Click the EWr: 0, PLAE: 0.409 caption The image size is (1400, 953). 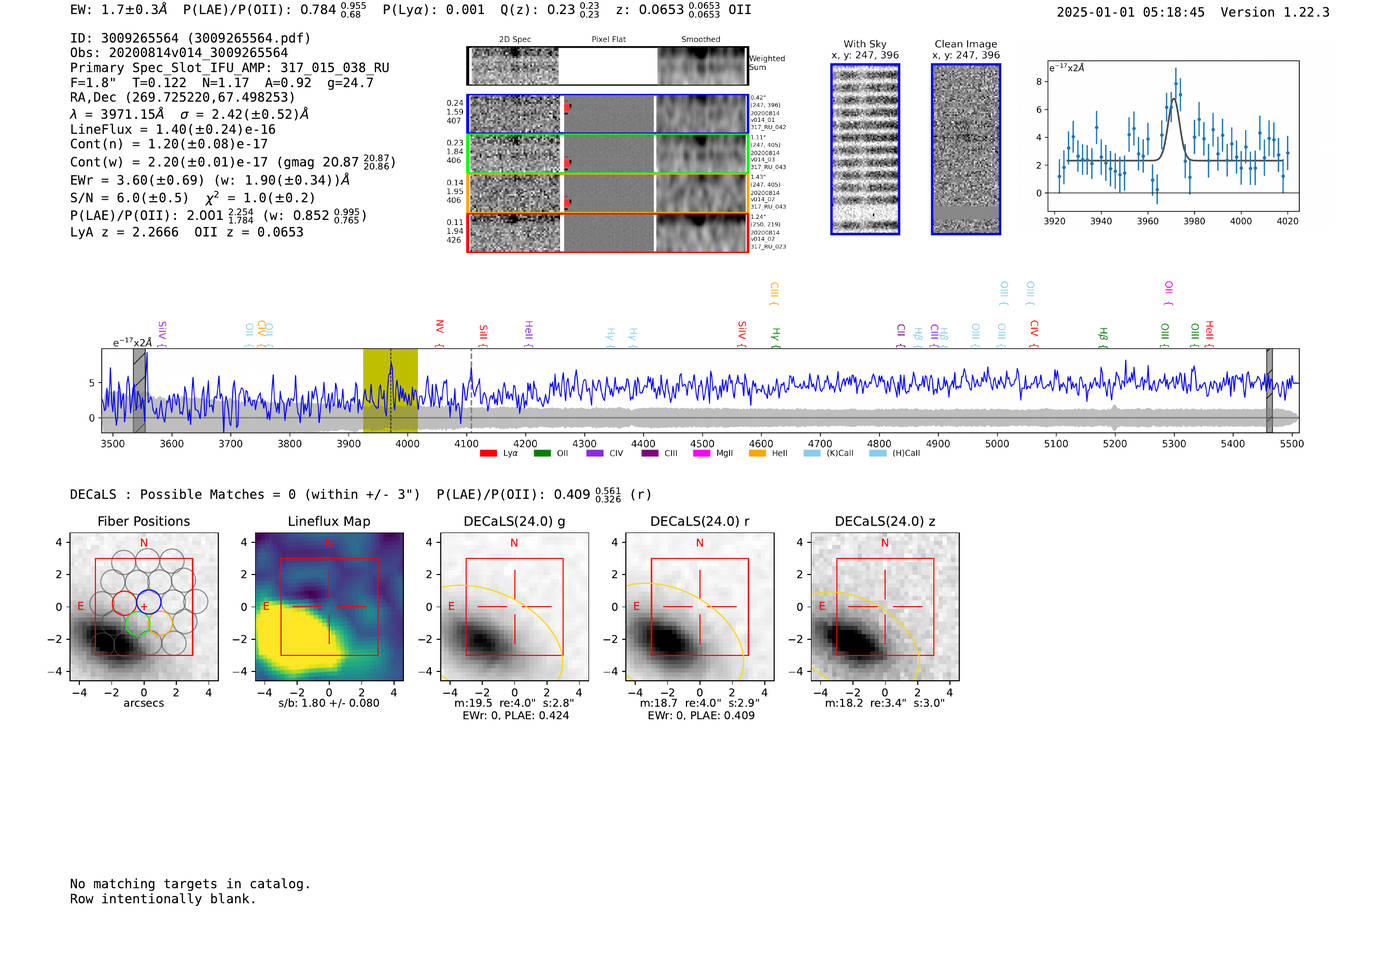point(701,715)
